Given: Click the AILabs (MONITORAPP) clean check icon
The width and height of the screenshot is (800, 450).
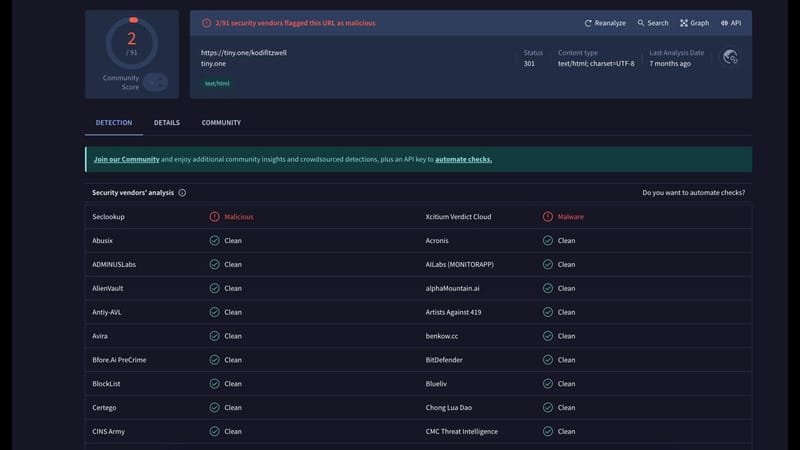Looking at the screenshot, I should [547, 264].
